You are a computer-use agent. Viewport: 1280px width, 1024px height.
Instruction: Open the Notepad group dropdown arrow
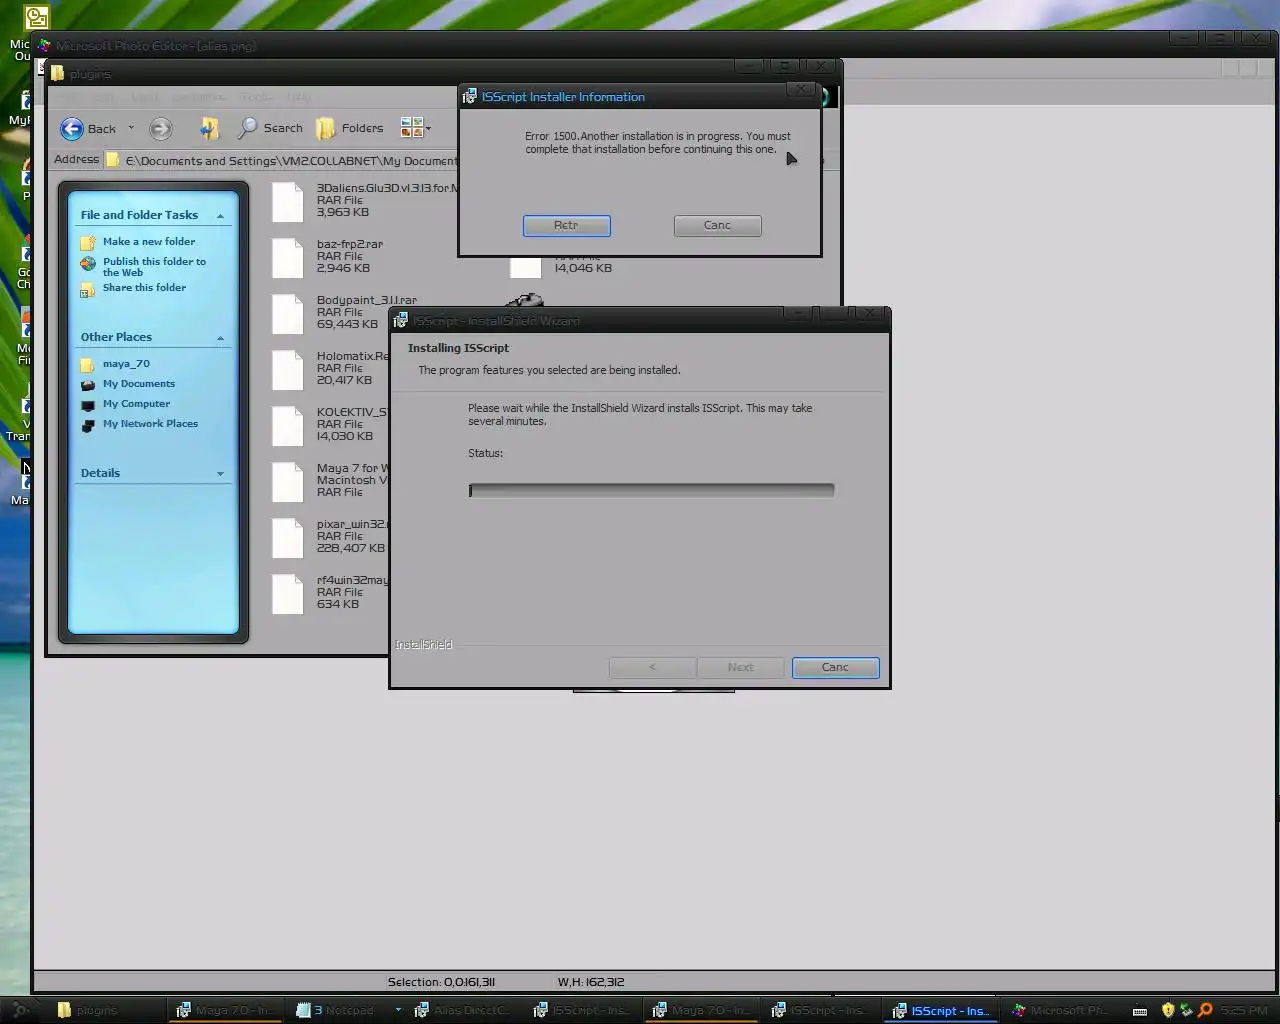tap(398, 1010)
